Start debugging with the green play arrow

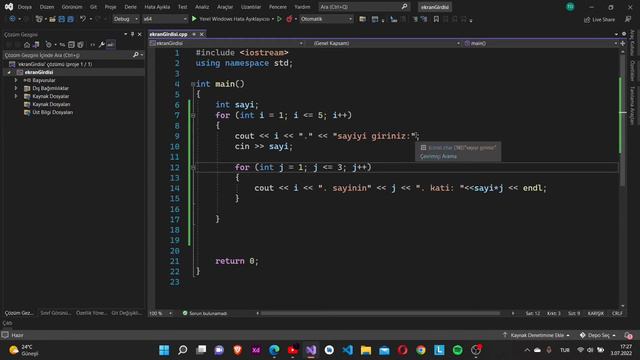pyautogui.click(x=194, y=19)
